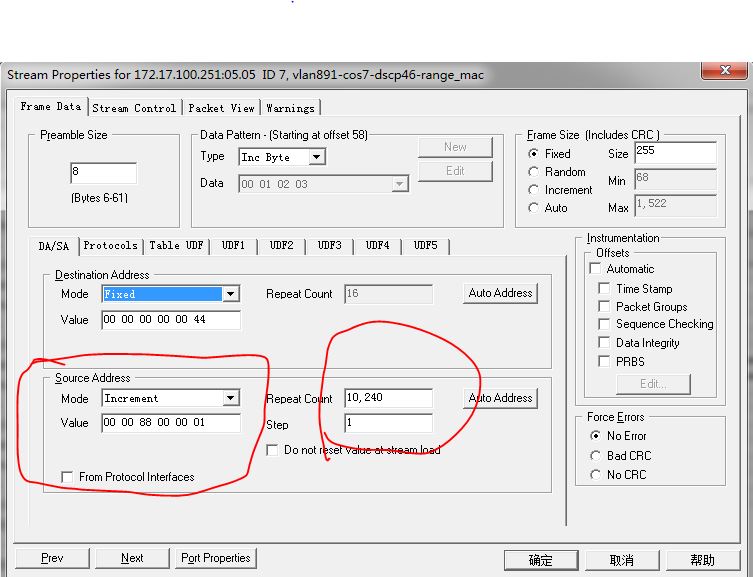The width and height of the screenshot is (753, 577).
Task: Toggle From Protocol Interfaces checkbox
Action: pos(67,477)
